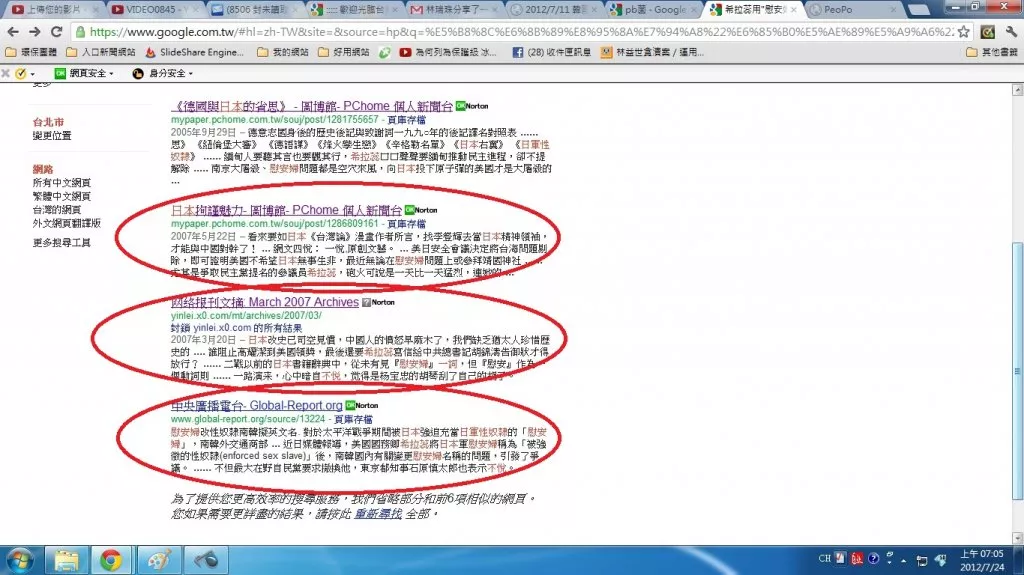Open the Facebook (28) 收件匣訊息 bookmark
This screenshot has width=1024, height=575.
(551, 52)
